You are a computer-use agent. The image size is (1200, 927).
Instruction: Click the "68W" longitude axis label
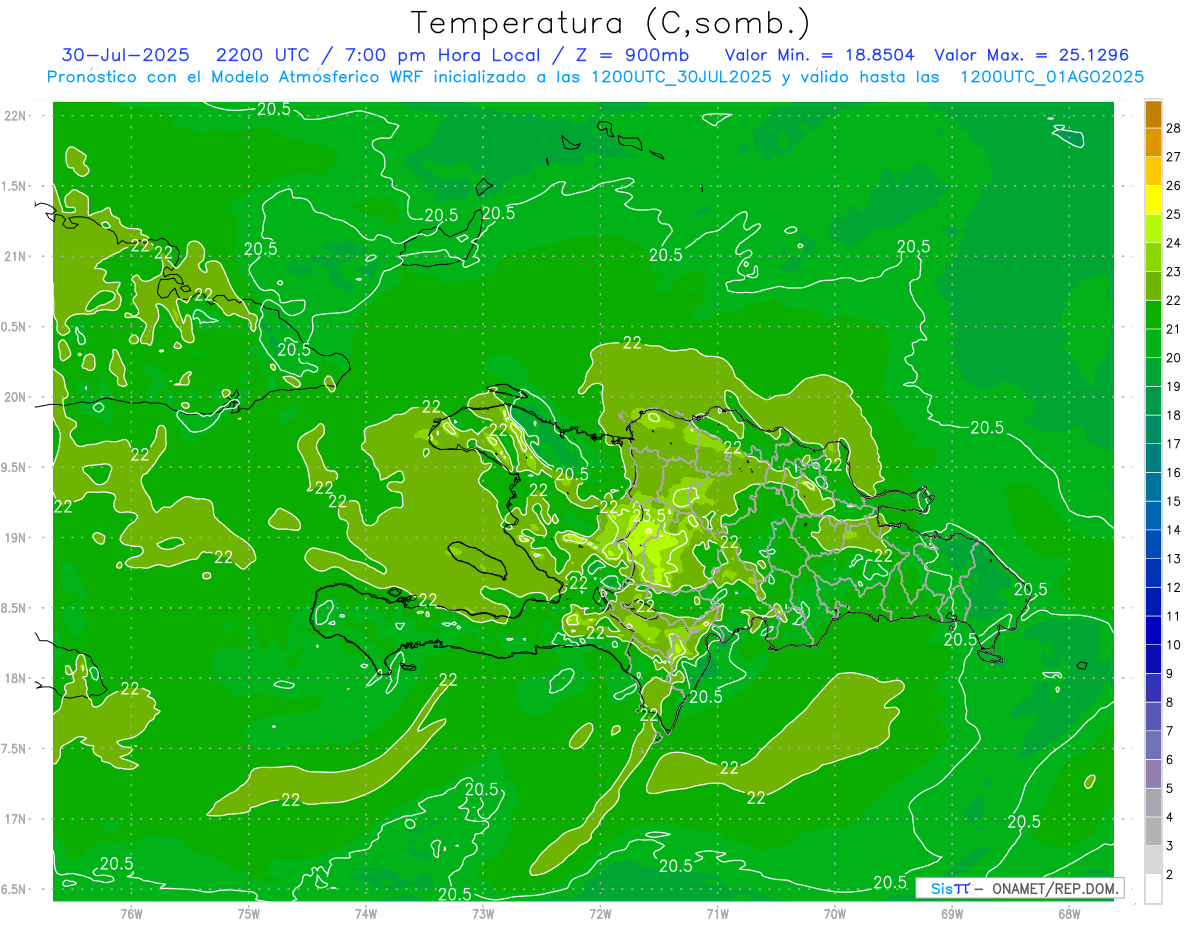[x=1069, y=914]
